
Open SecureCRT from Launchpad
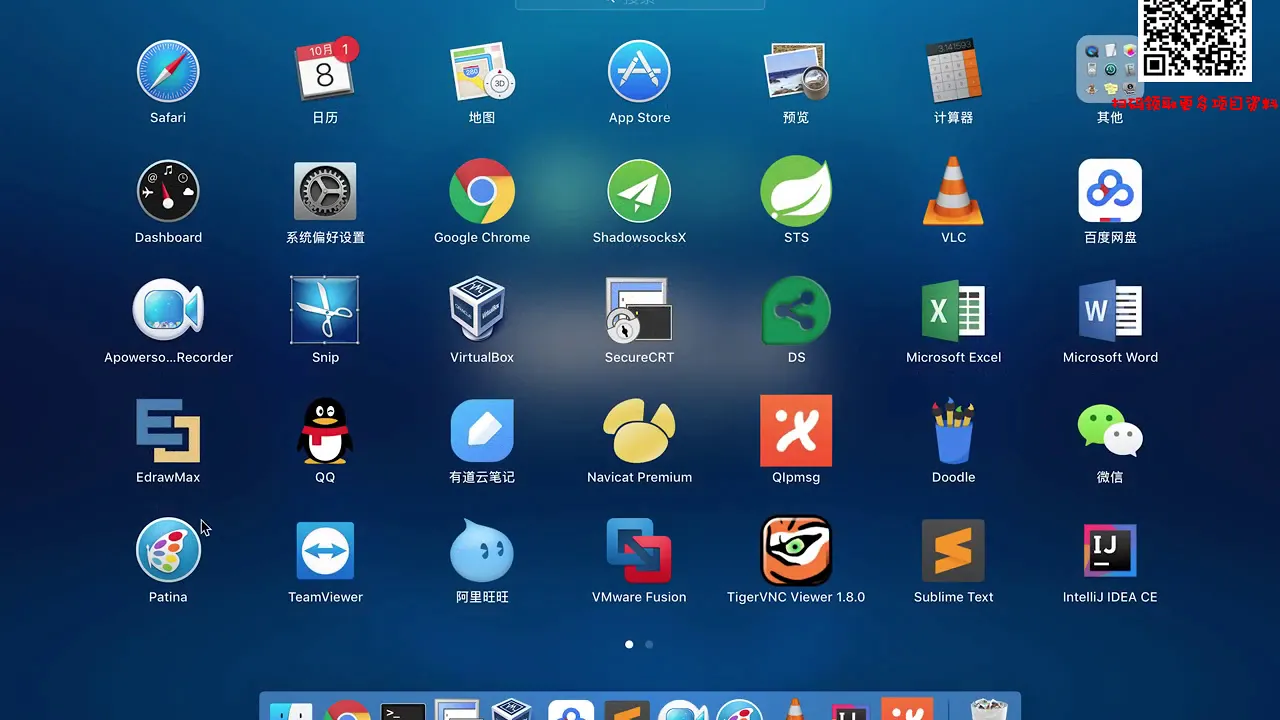639,311
